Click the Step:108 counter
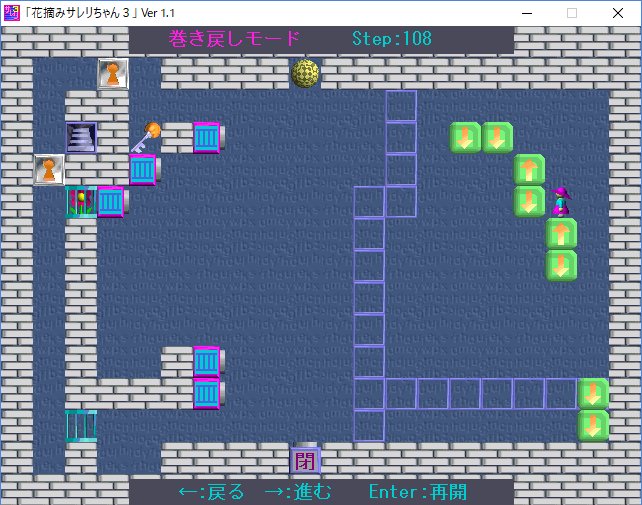The width and height of the screenshot is (642, 505). [392, 39]
